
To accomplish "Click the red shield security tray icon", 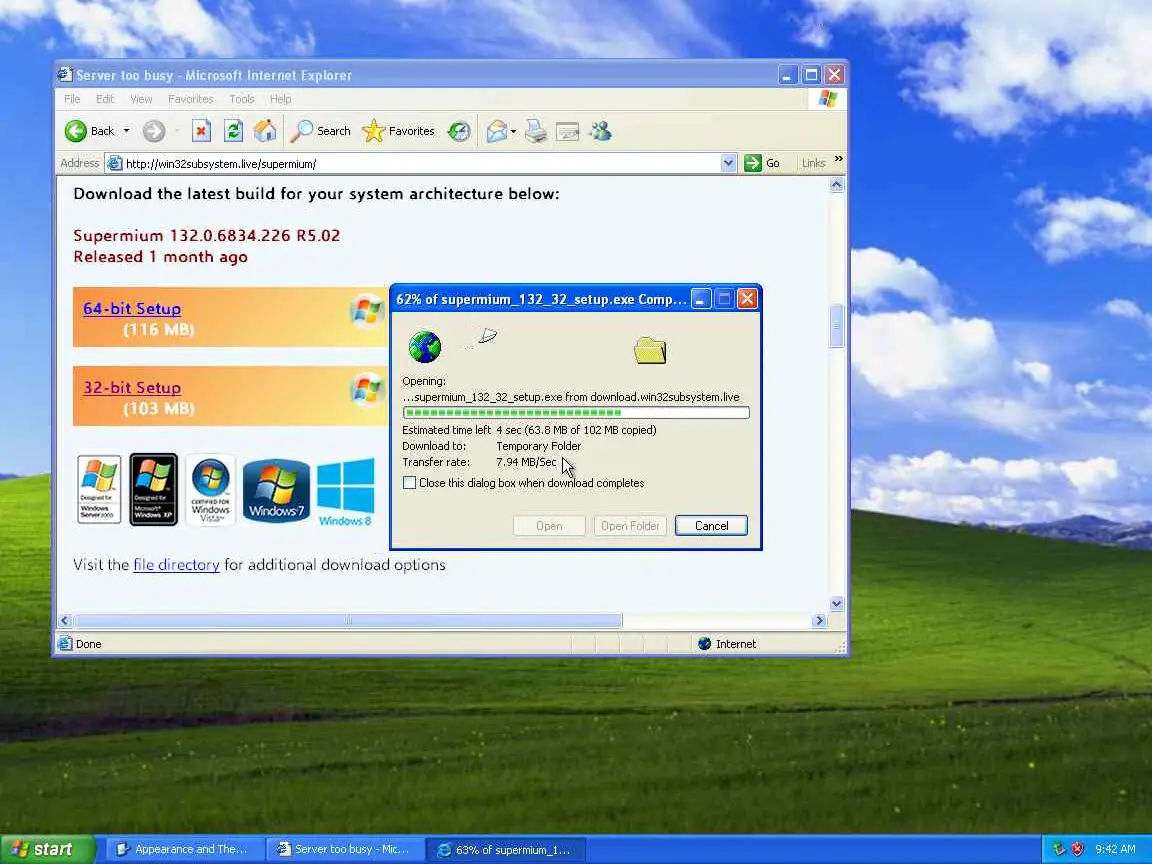I will click(1077, 849).
